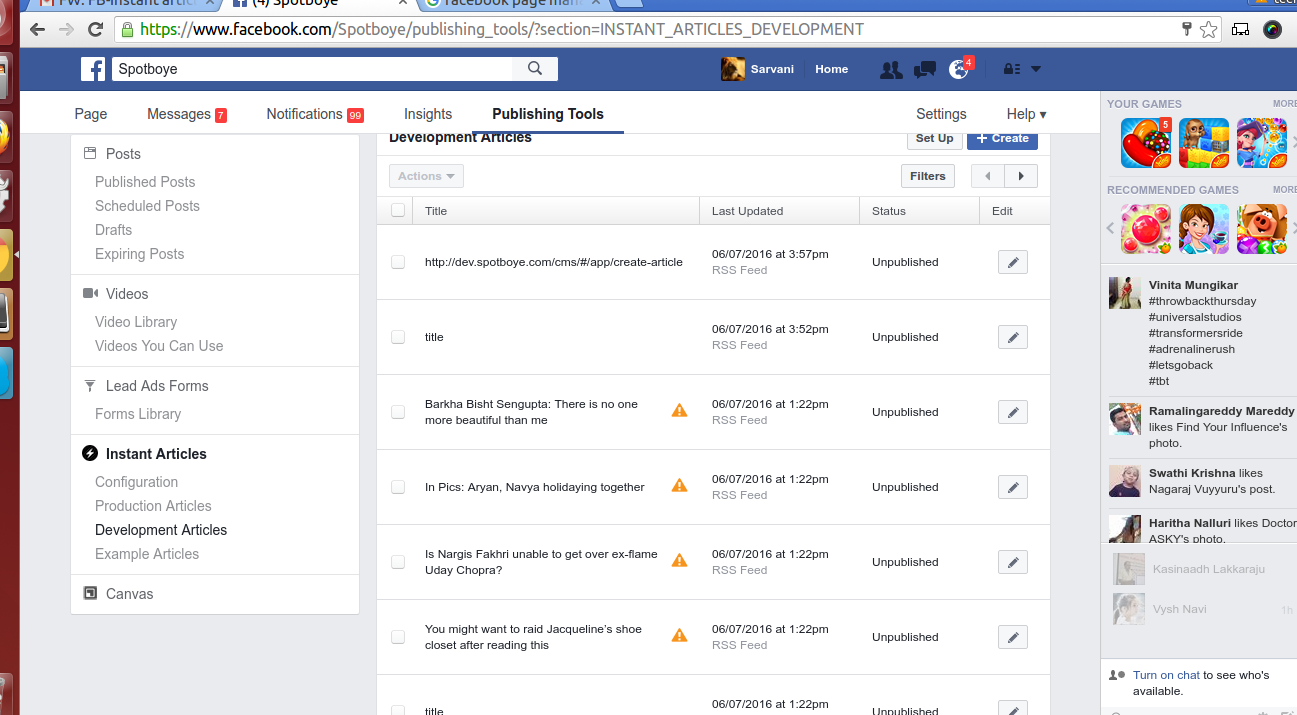Click warning icon for Nargis Fakhri article
Image resolution: width=1297 pixels, height=715 pixels.
click(680, 561)
